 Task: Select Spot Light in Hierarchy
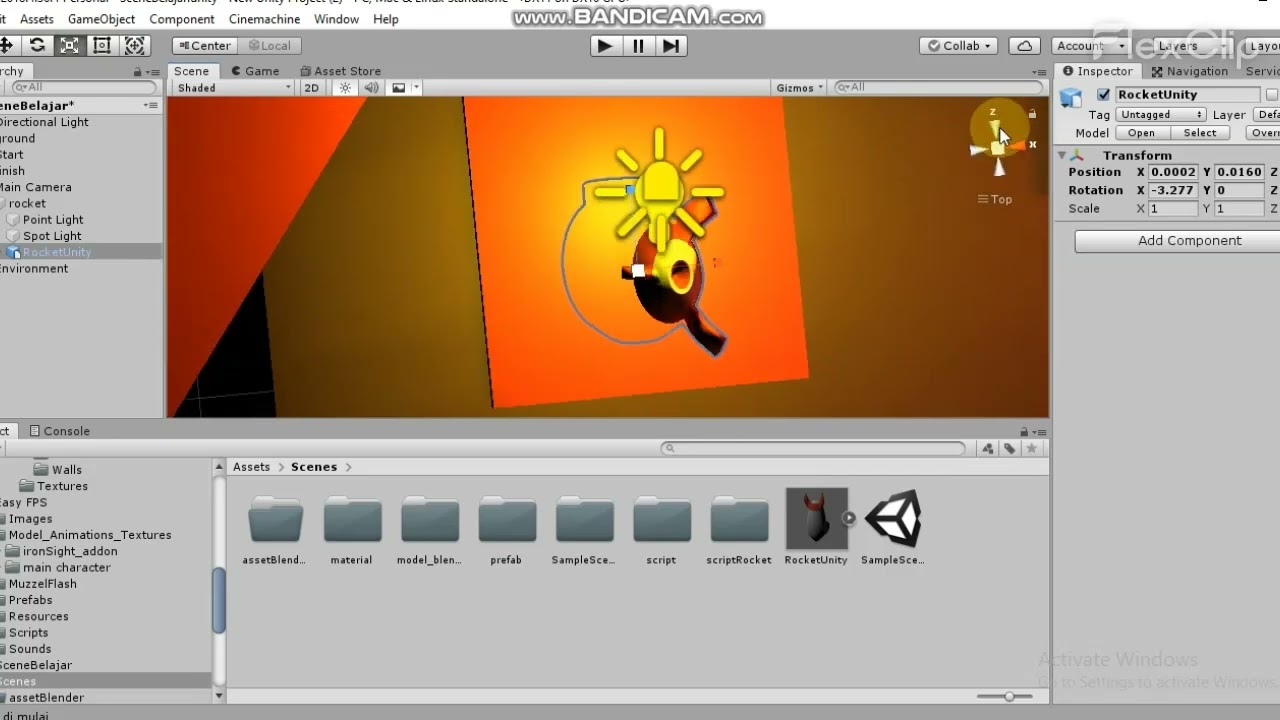point(52,236)
